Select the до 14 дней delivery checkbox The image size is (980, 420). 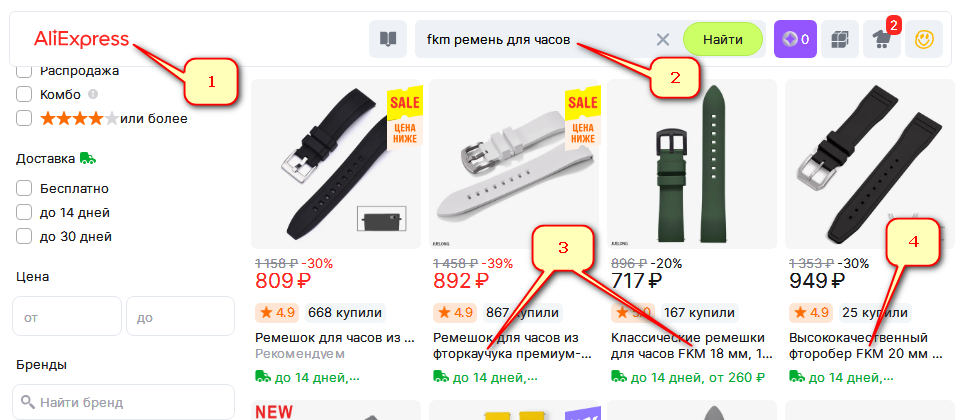pos(24,212)
